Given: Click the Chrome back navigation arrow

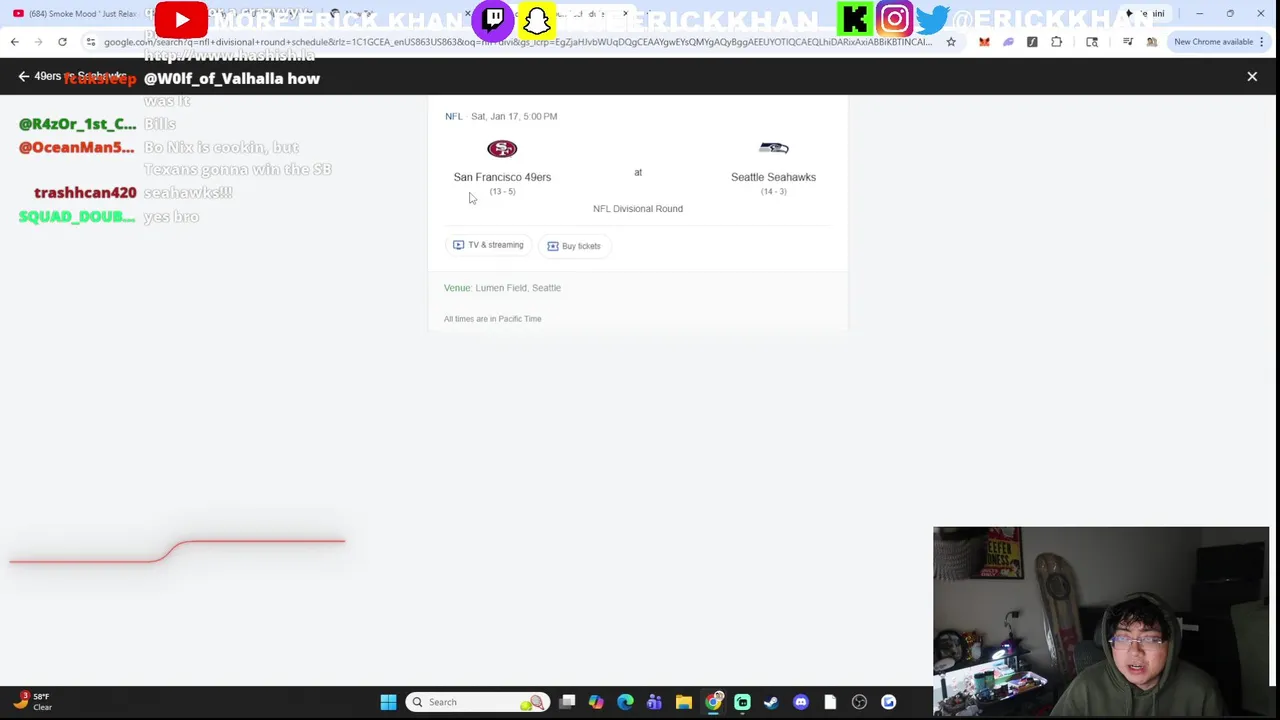Looking at the screenshot, I should pos(14,42).
